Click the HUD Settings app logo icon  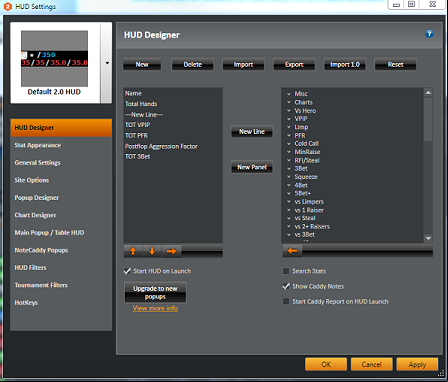(x=7, y=6)
